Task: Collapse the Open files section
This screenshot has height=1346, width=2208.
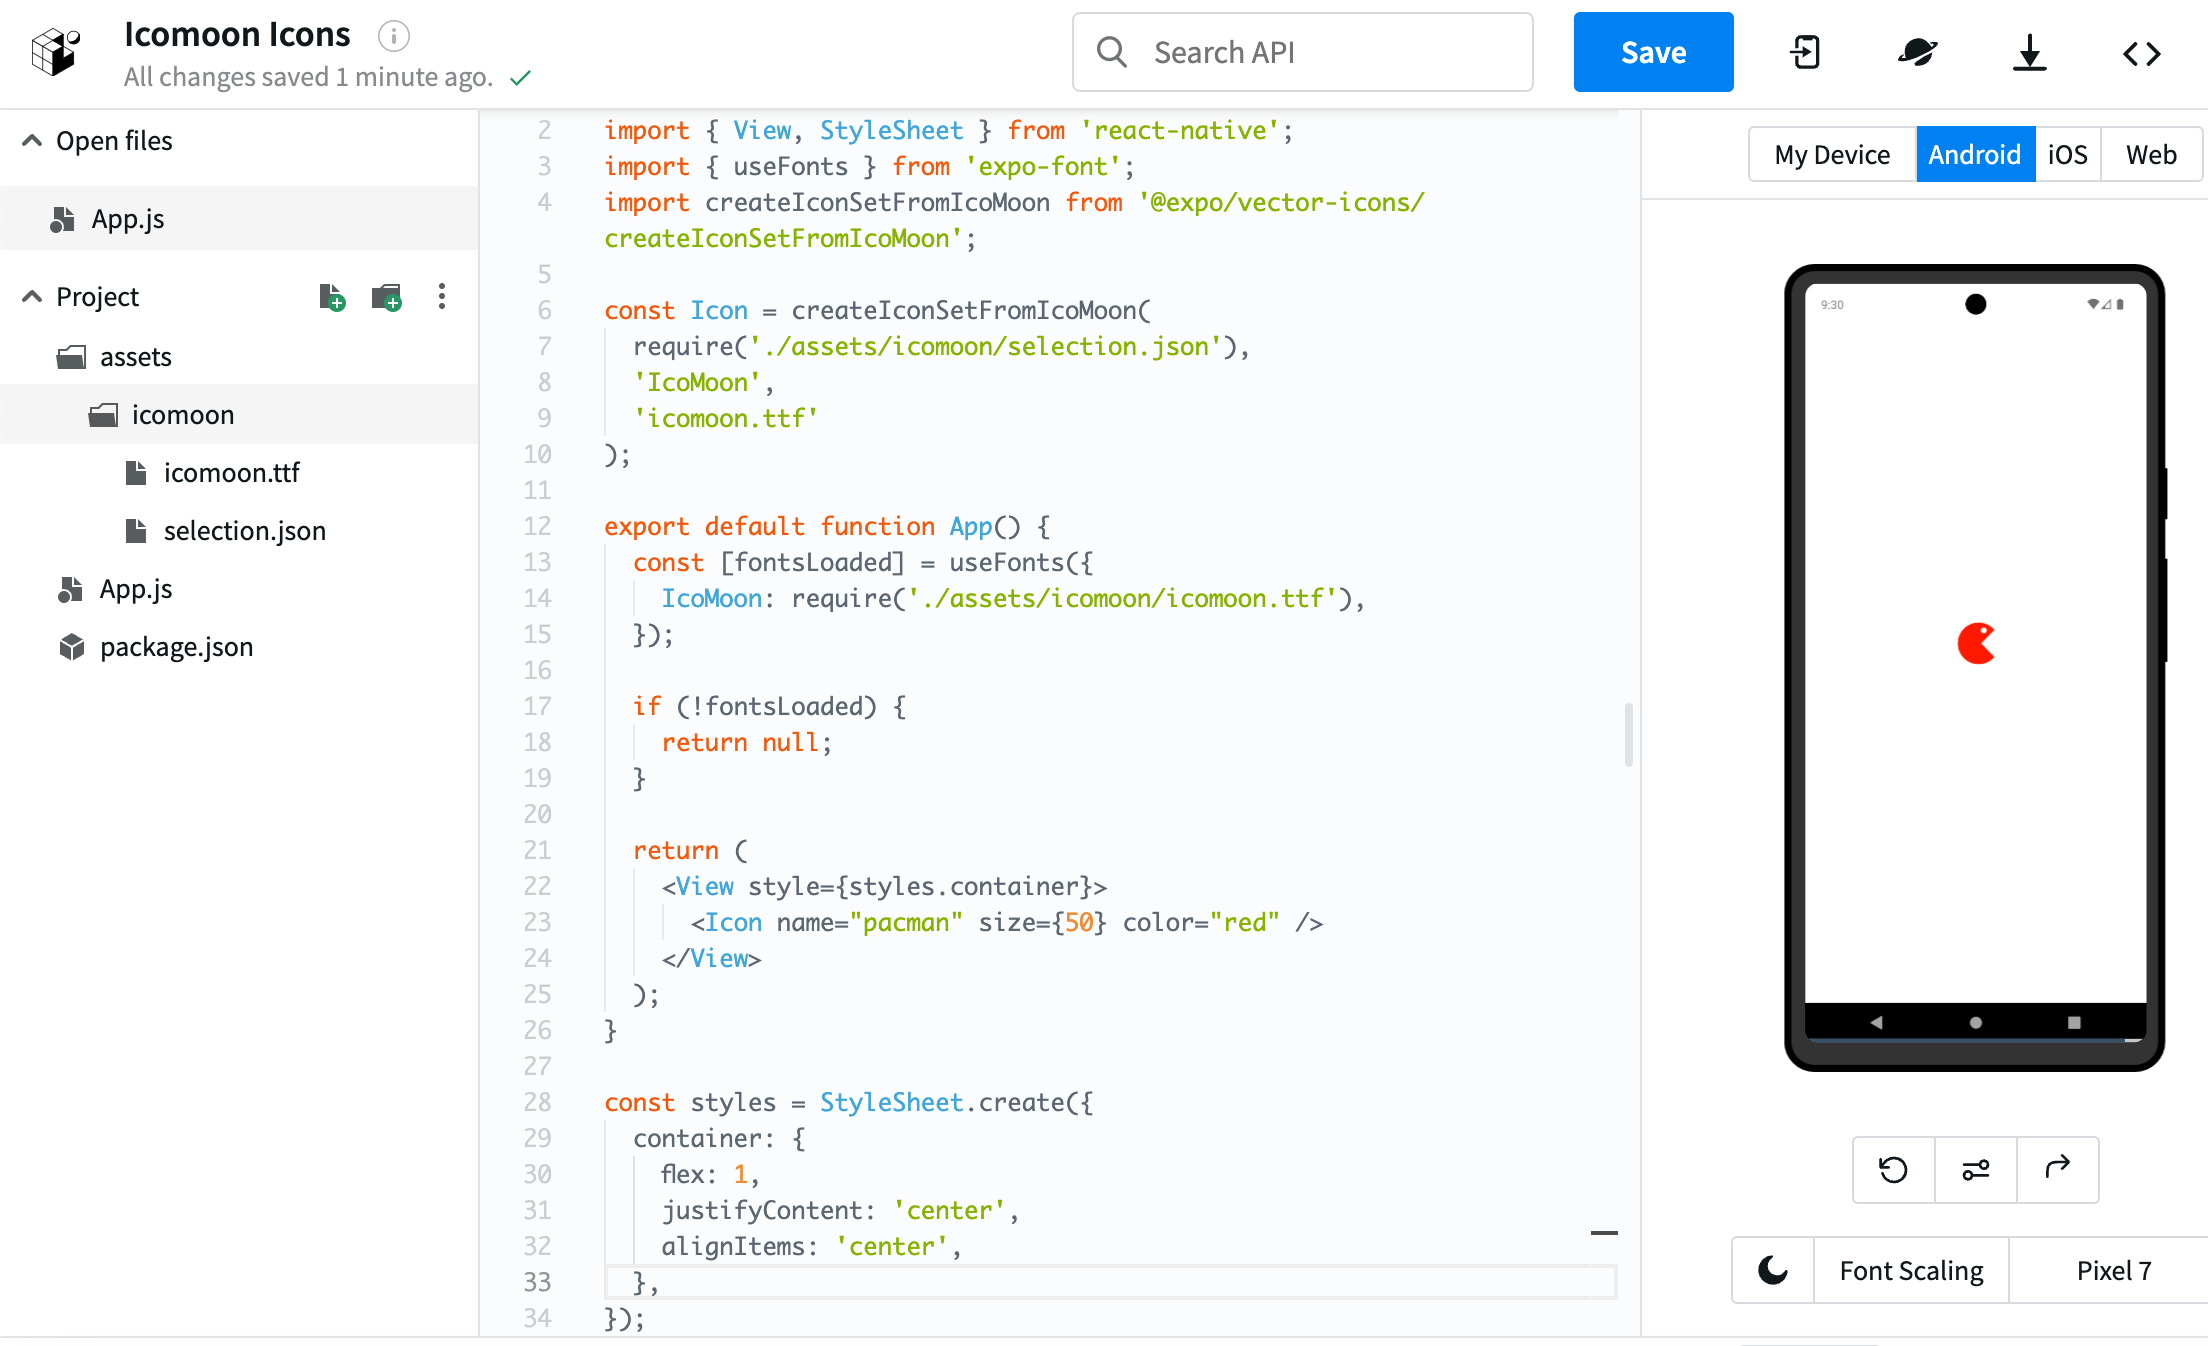Action: [32, 141]
